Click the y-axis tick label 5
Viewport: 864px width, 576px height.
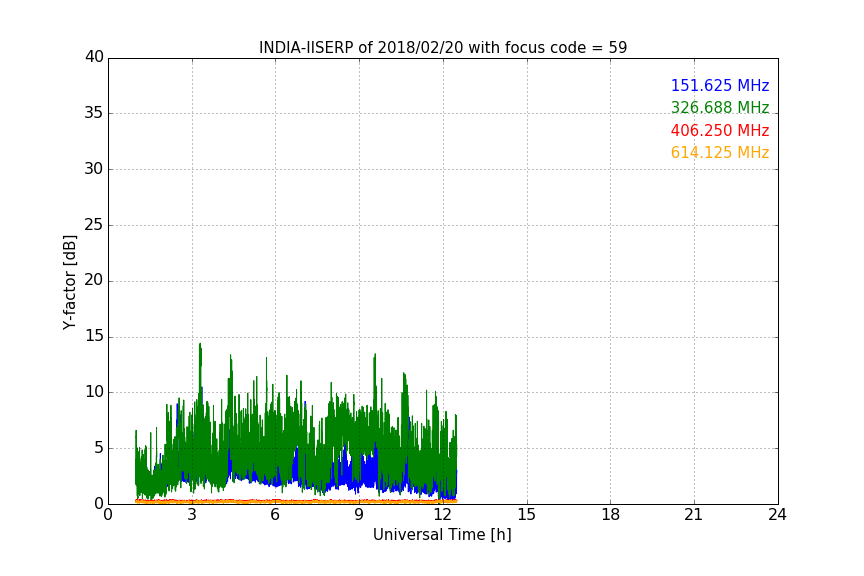click(x=99, y=447)
